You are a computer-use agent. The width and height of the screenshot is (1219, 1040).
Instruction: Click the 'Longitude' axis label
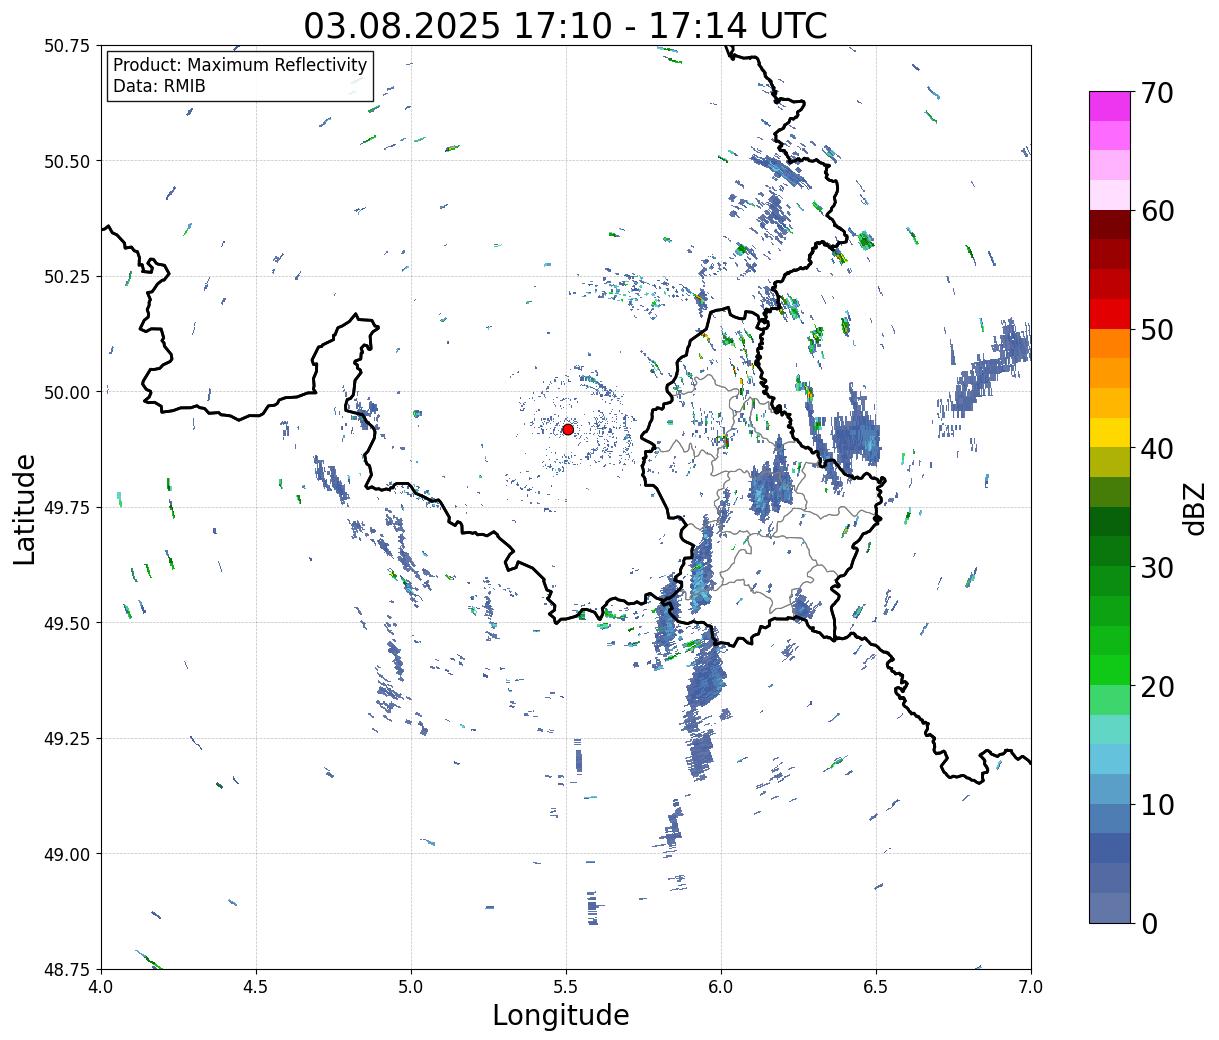coord(561,1015)
